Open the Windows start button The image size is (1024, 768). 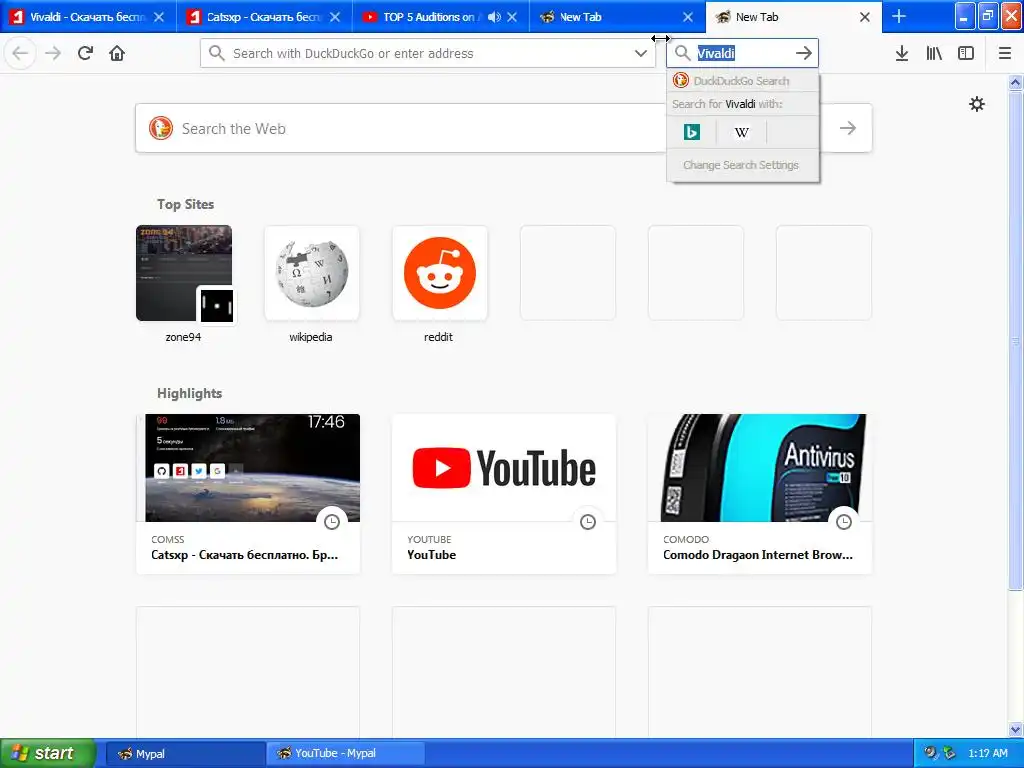tap(47, 753)
